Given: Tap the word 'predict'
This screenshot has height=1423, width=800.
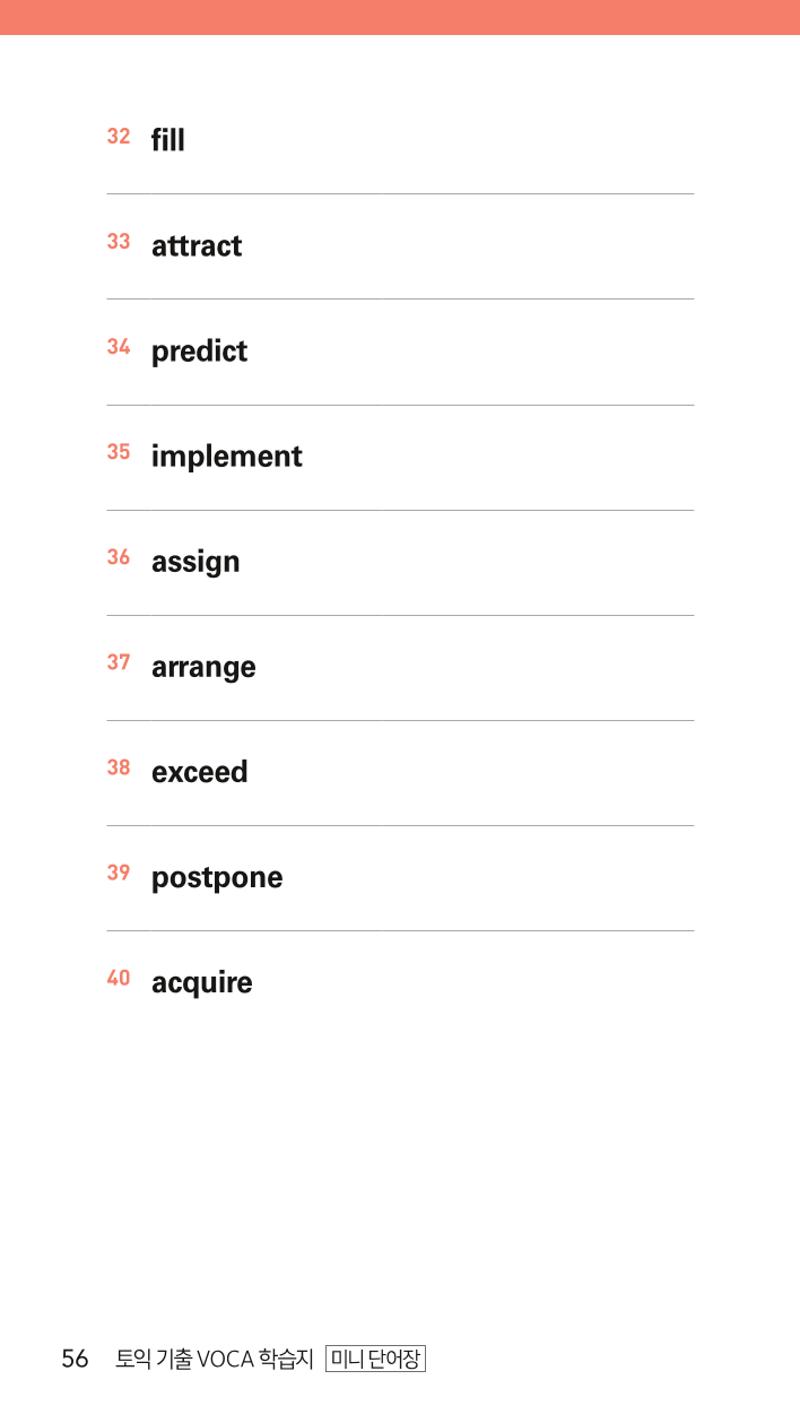Looking at the screenshot, I should point(199,352).
